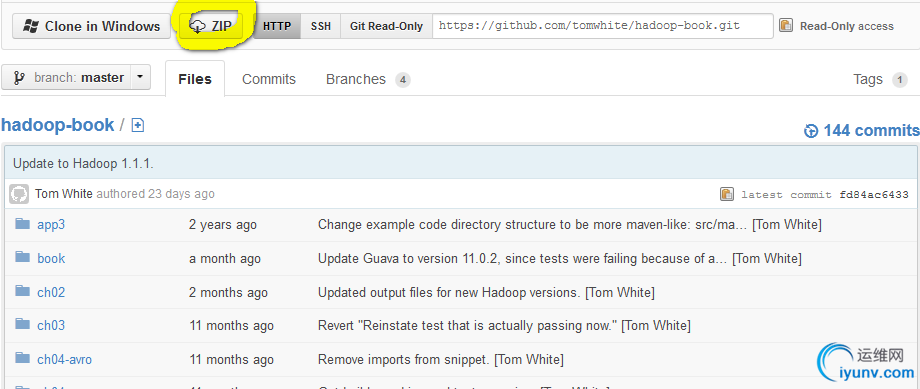Click the folder icon beside app3
The image size is (920, 389).
point(22,224)
